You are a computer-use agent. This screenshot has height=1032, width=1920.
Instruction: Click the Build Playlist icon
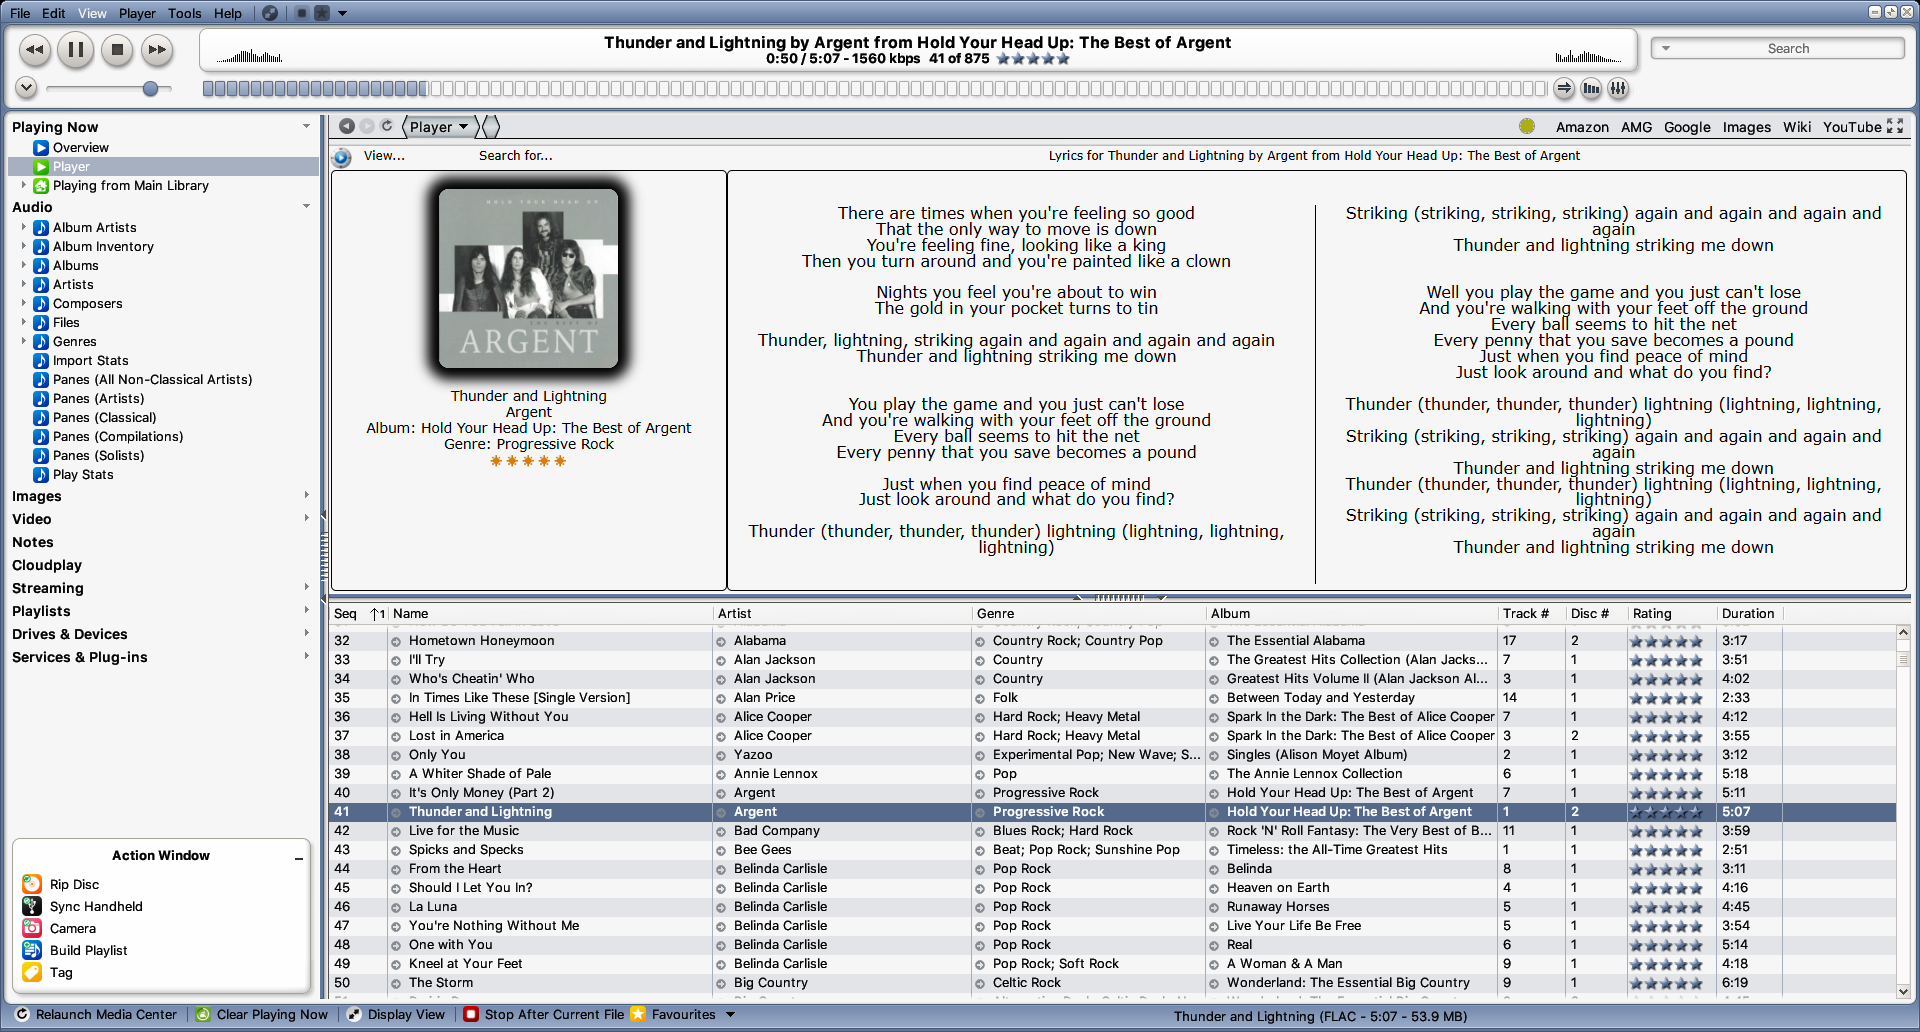point(32,950)
